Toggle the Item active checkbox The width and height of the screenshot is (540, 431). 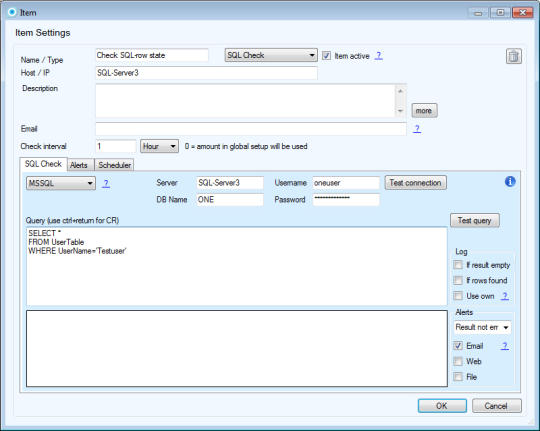coord(326,55)
